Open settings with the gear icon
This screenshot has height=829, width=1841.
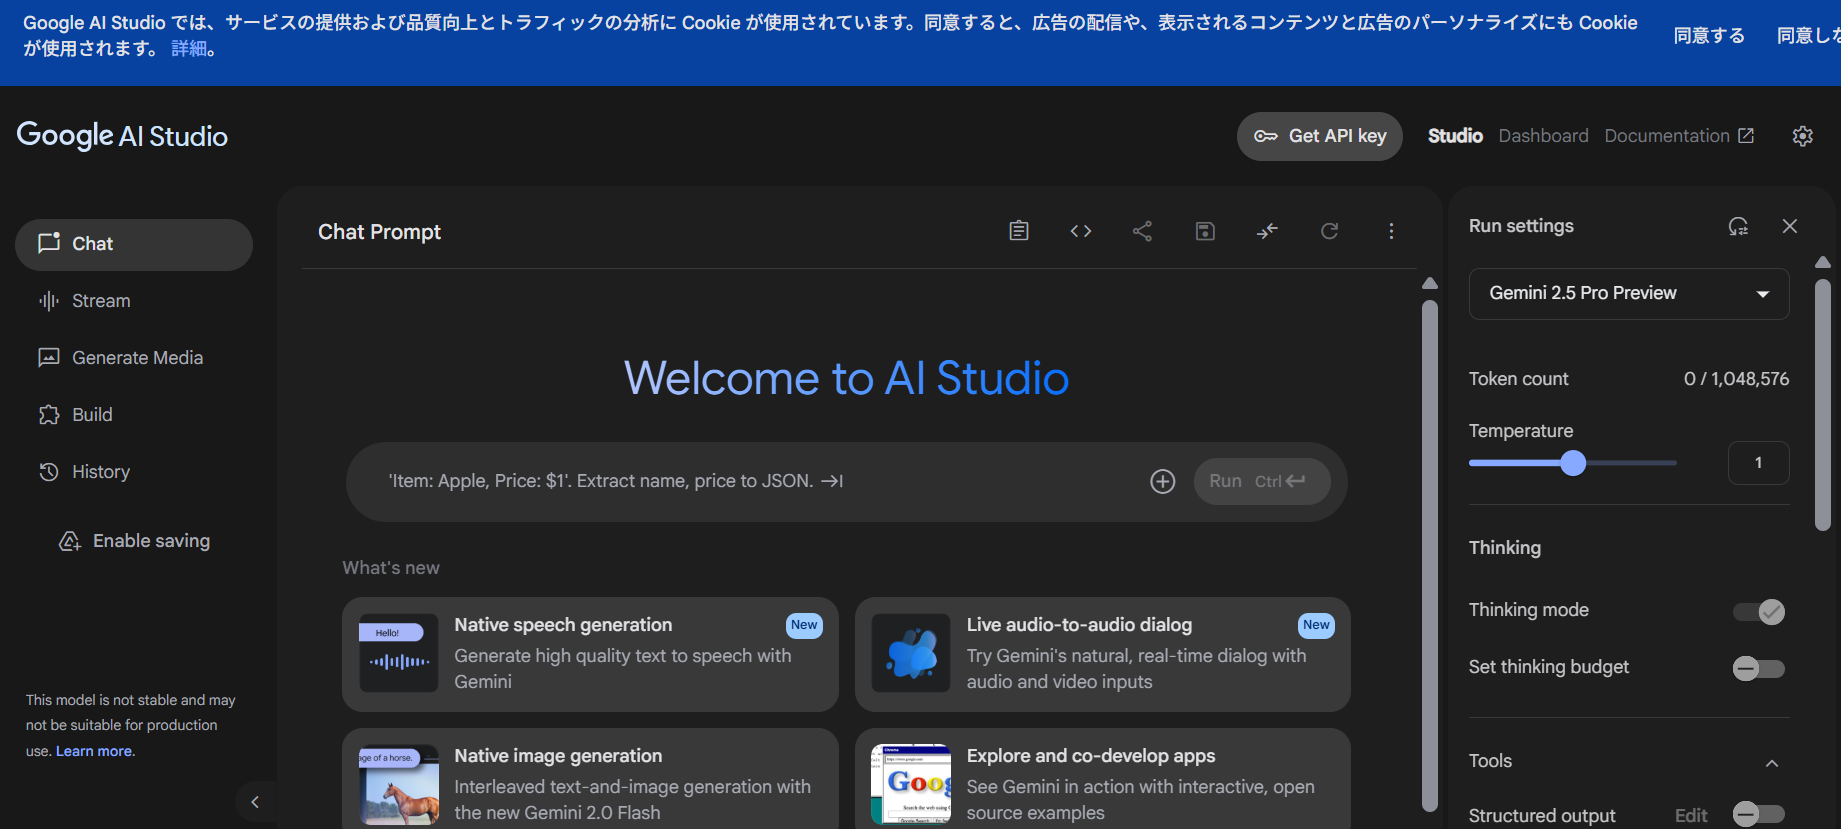pos(1802,136)
